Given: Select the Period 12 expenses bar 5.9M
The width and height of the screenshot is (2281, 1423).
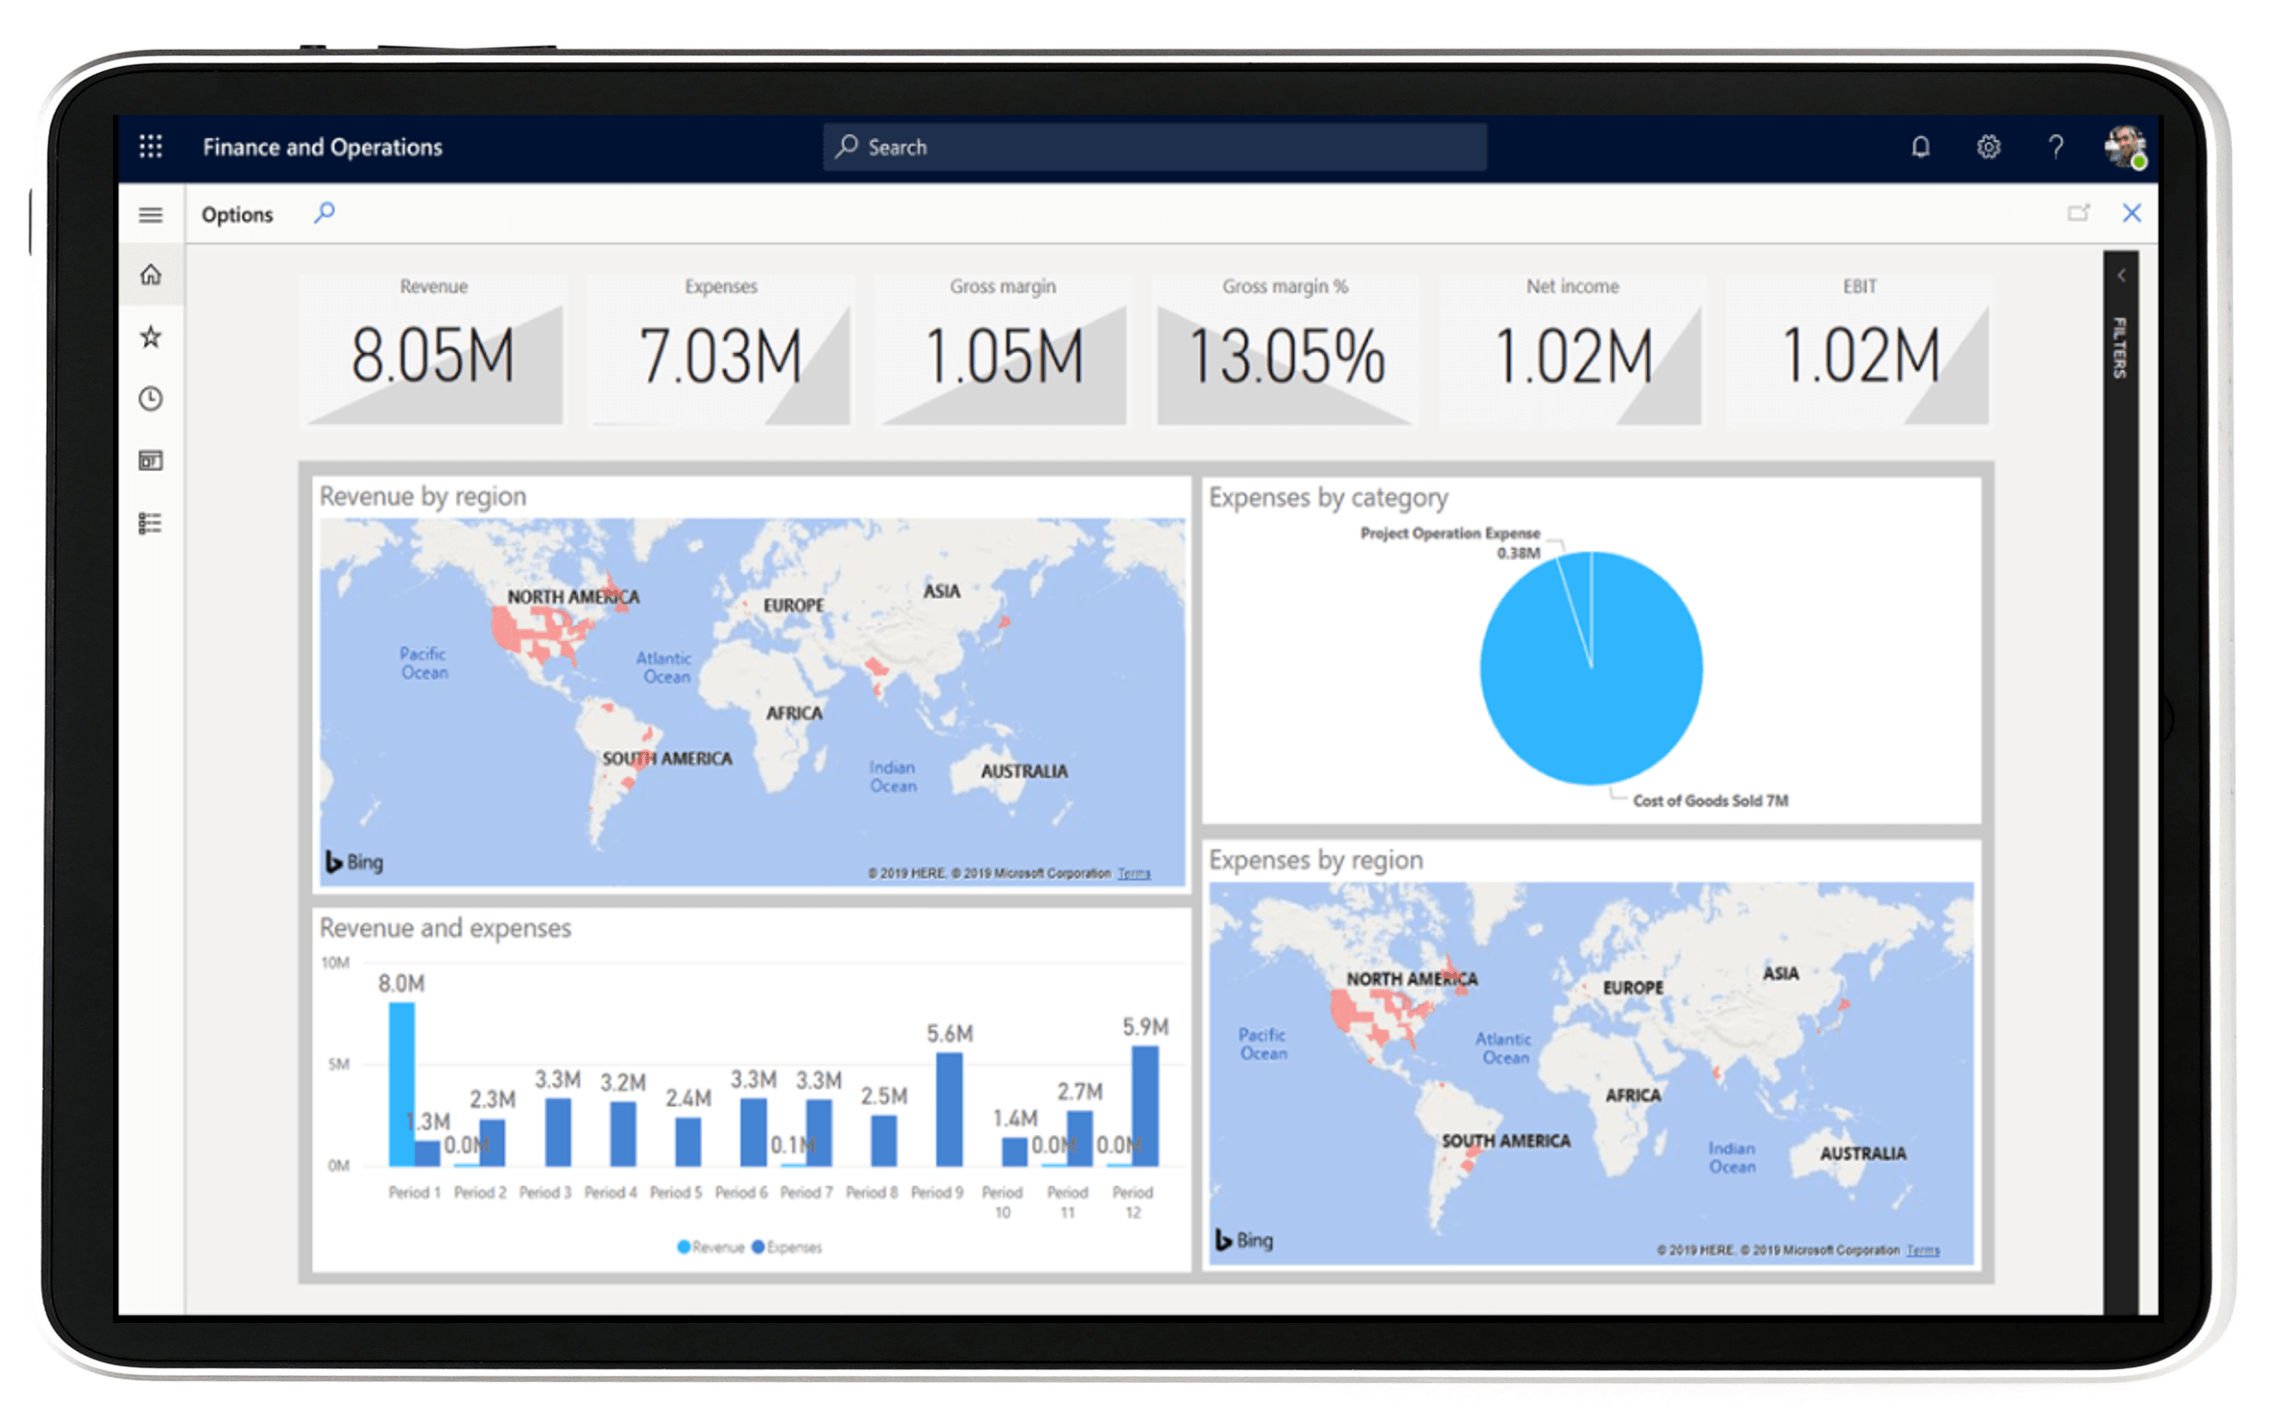Looking at the screenshot, I should [1145, 1106].
